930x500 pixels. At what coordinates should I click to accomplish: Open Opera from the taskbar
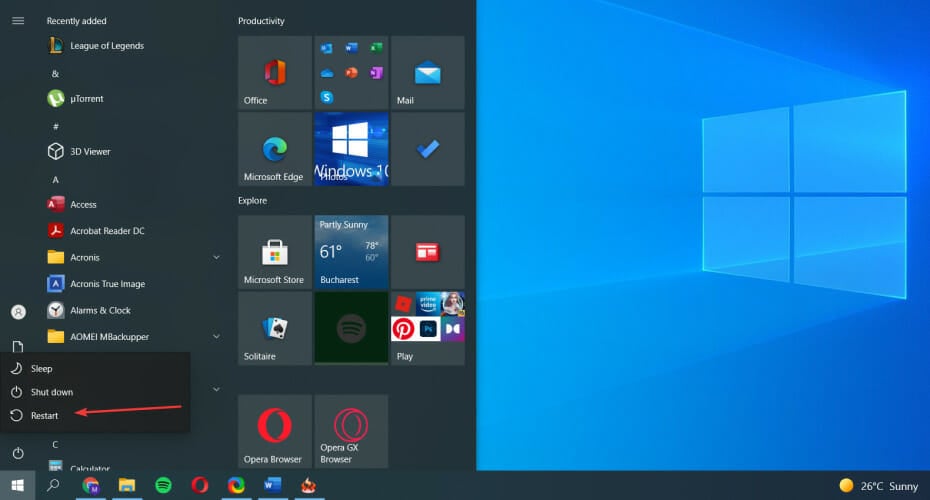click(200, 485)
